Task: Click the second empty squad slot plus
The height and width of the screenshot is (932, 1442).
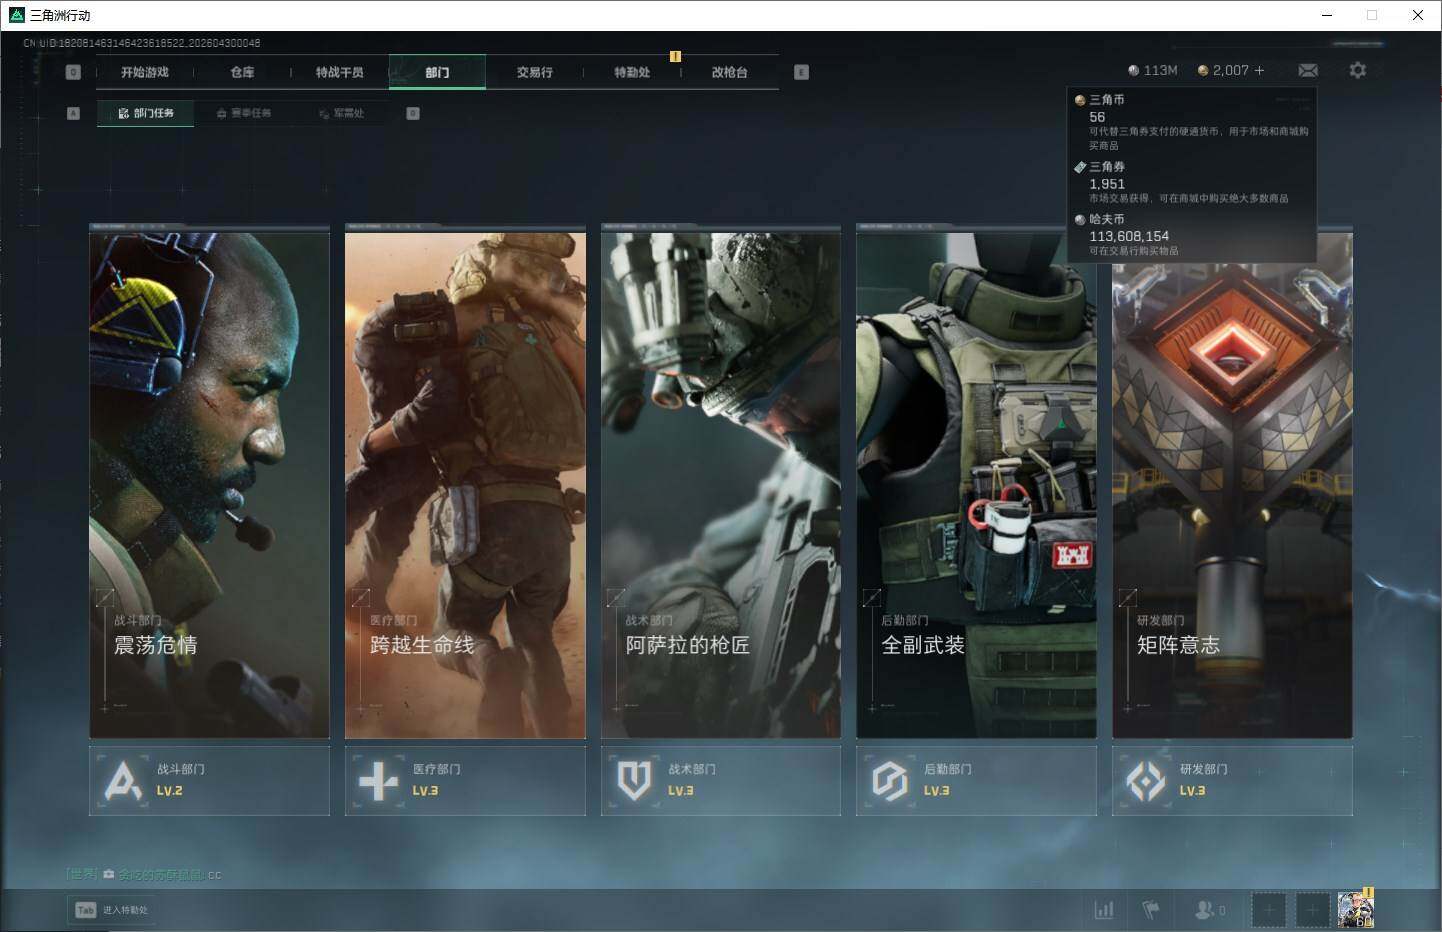Action: pyautogui.click(x=1312, y=909)
